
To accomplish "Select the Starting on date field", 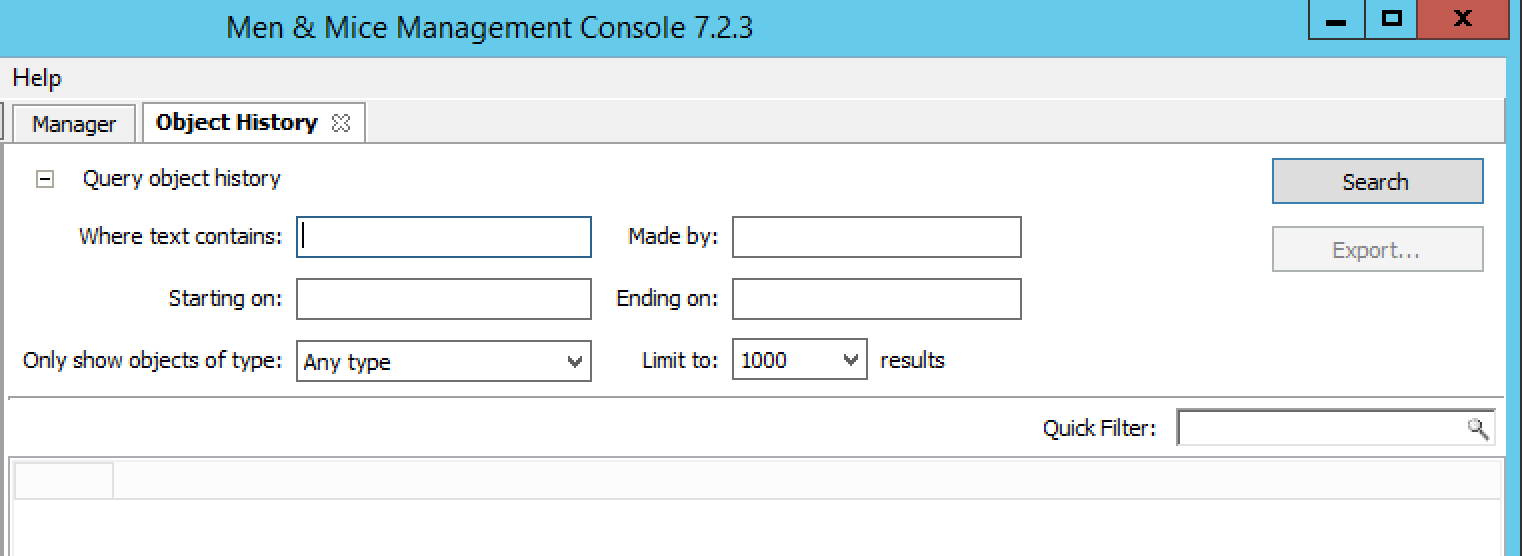I will 444,299.
